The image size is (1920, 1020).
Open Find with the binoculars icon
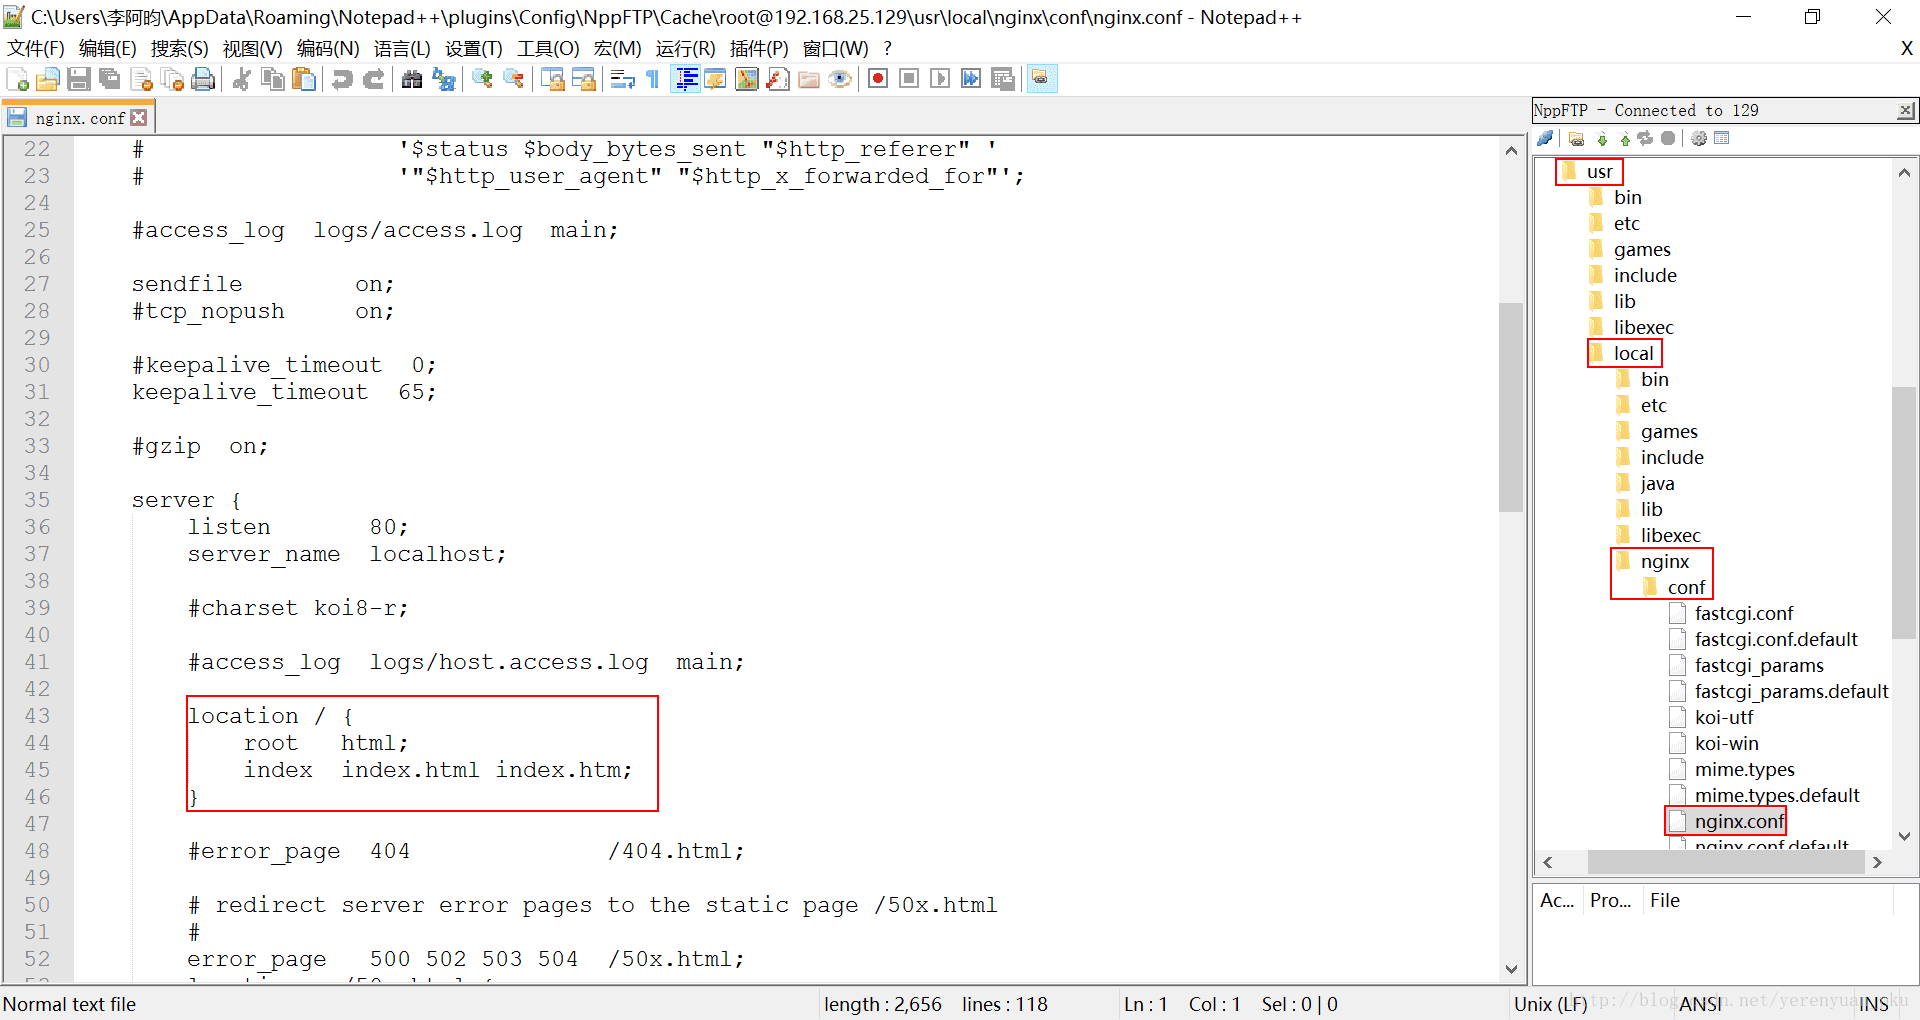coord(412,79)
